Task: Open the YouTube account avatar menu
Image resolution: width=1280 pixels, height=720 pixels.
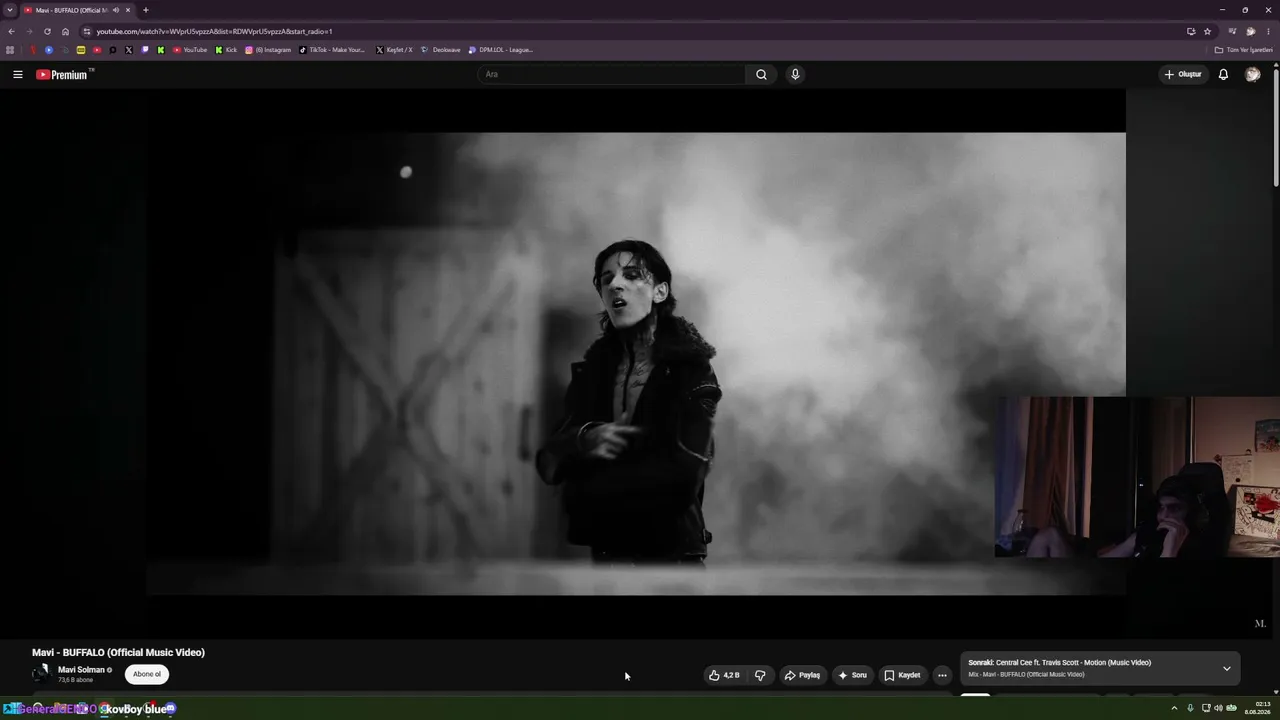Action: pyautogui.click(x=1252, y=74)
